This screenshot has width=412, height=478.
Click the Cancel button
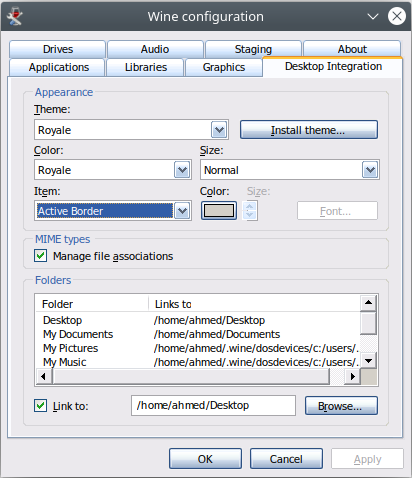click(x=286, y=459)
